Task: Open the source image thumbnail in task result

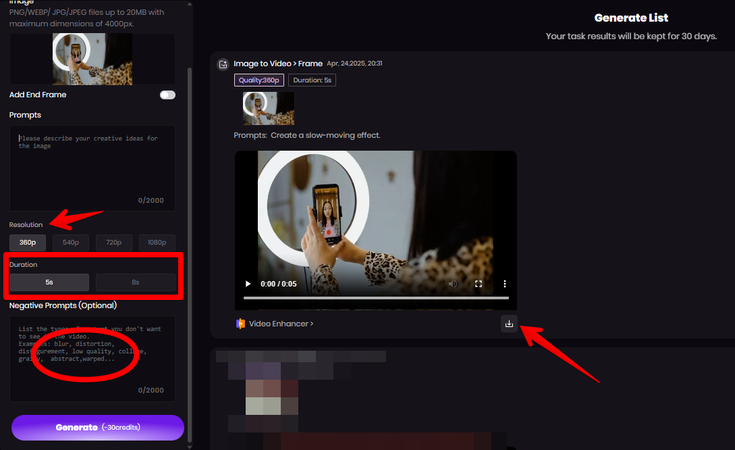Action: [269, 108]
